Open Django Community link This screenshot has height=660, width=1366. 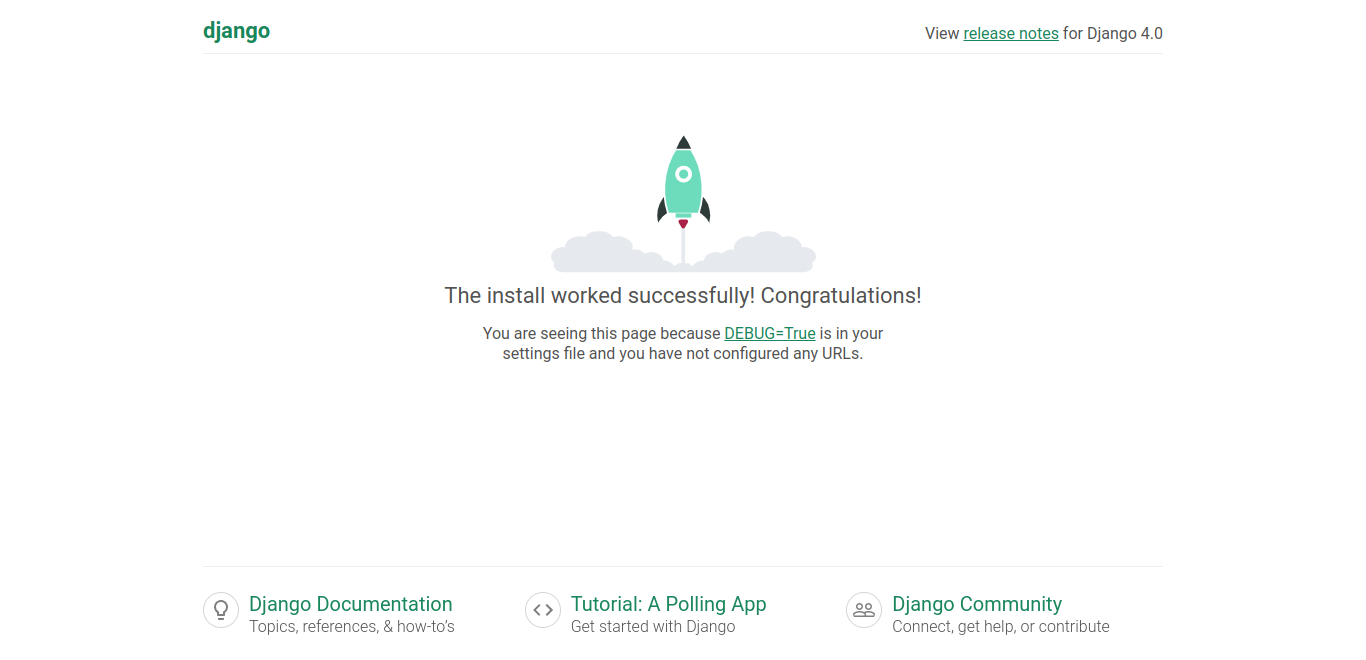(977, 604)
